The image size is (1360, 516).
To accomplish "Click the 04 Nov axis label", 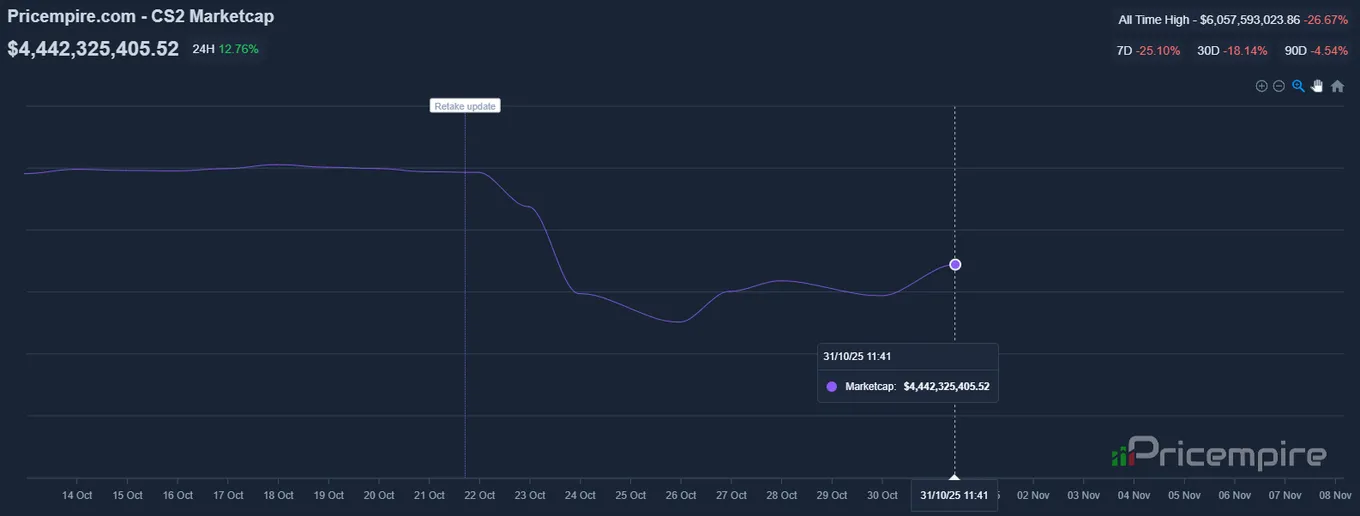I will (1134, 495).
